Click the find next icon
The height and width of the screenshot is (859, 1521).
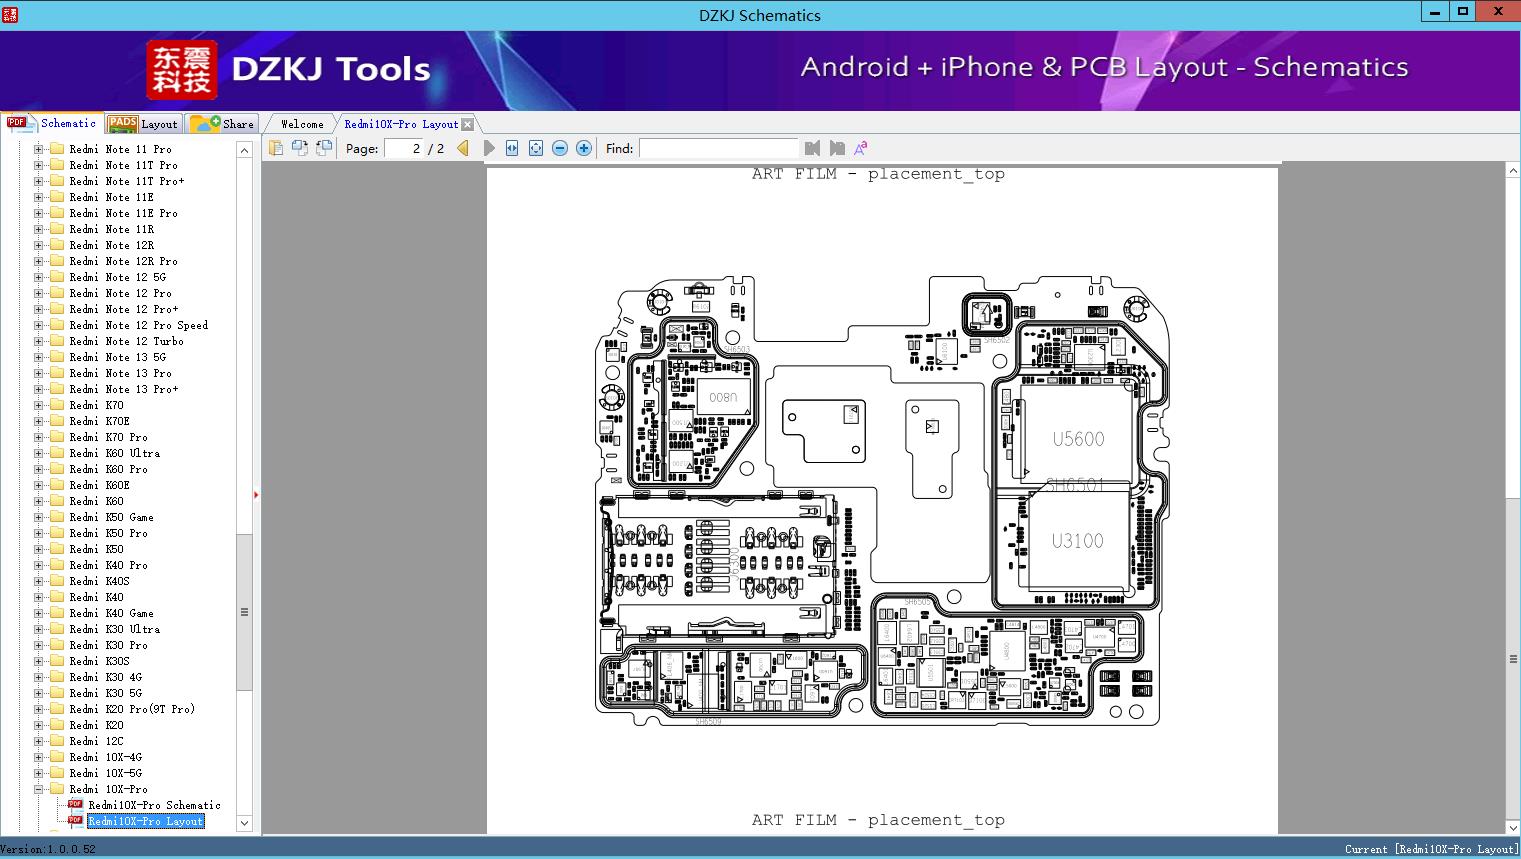pyautogui.click(x=837, y=148)
